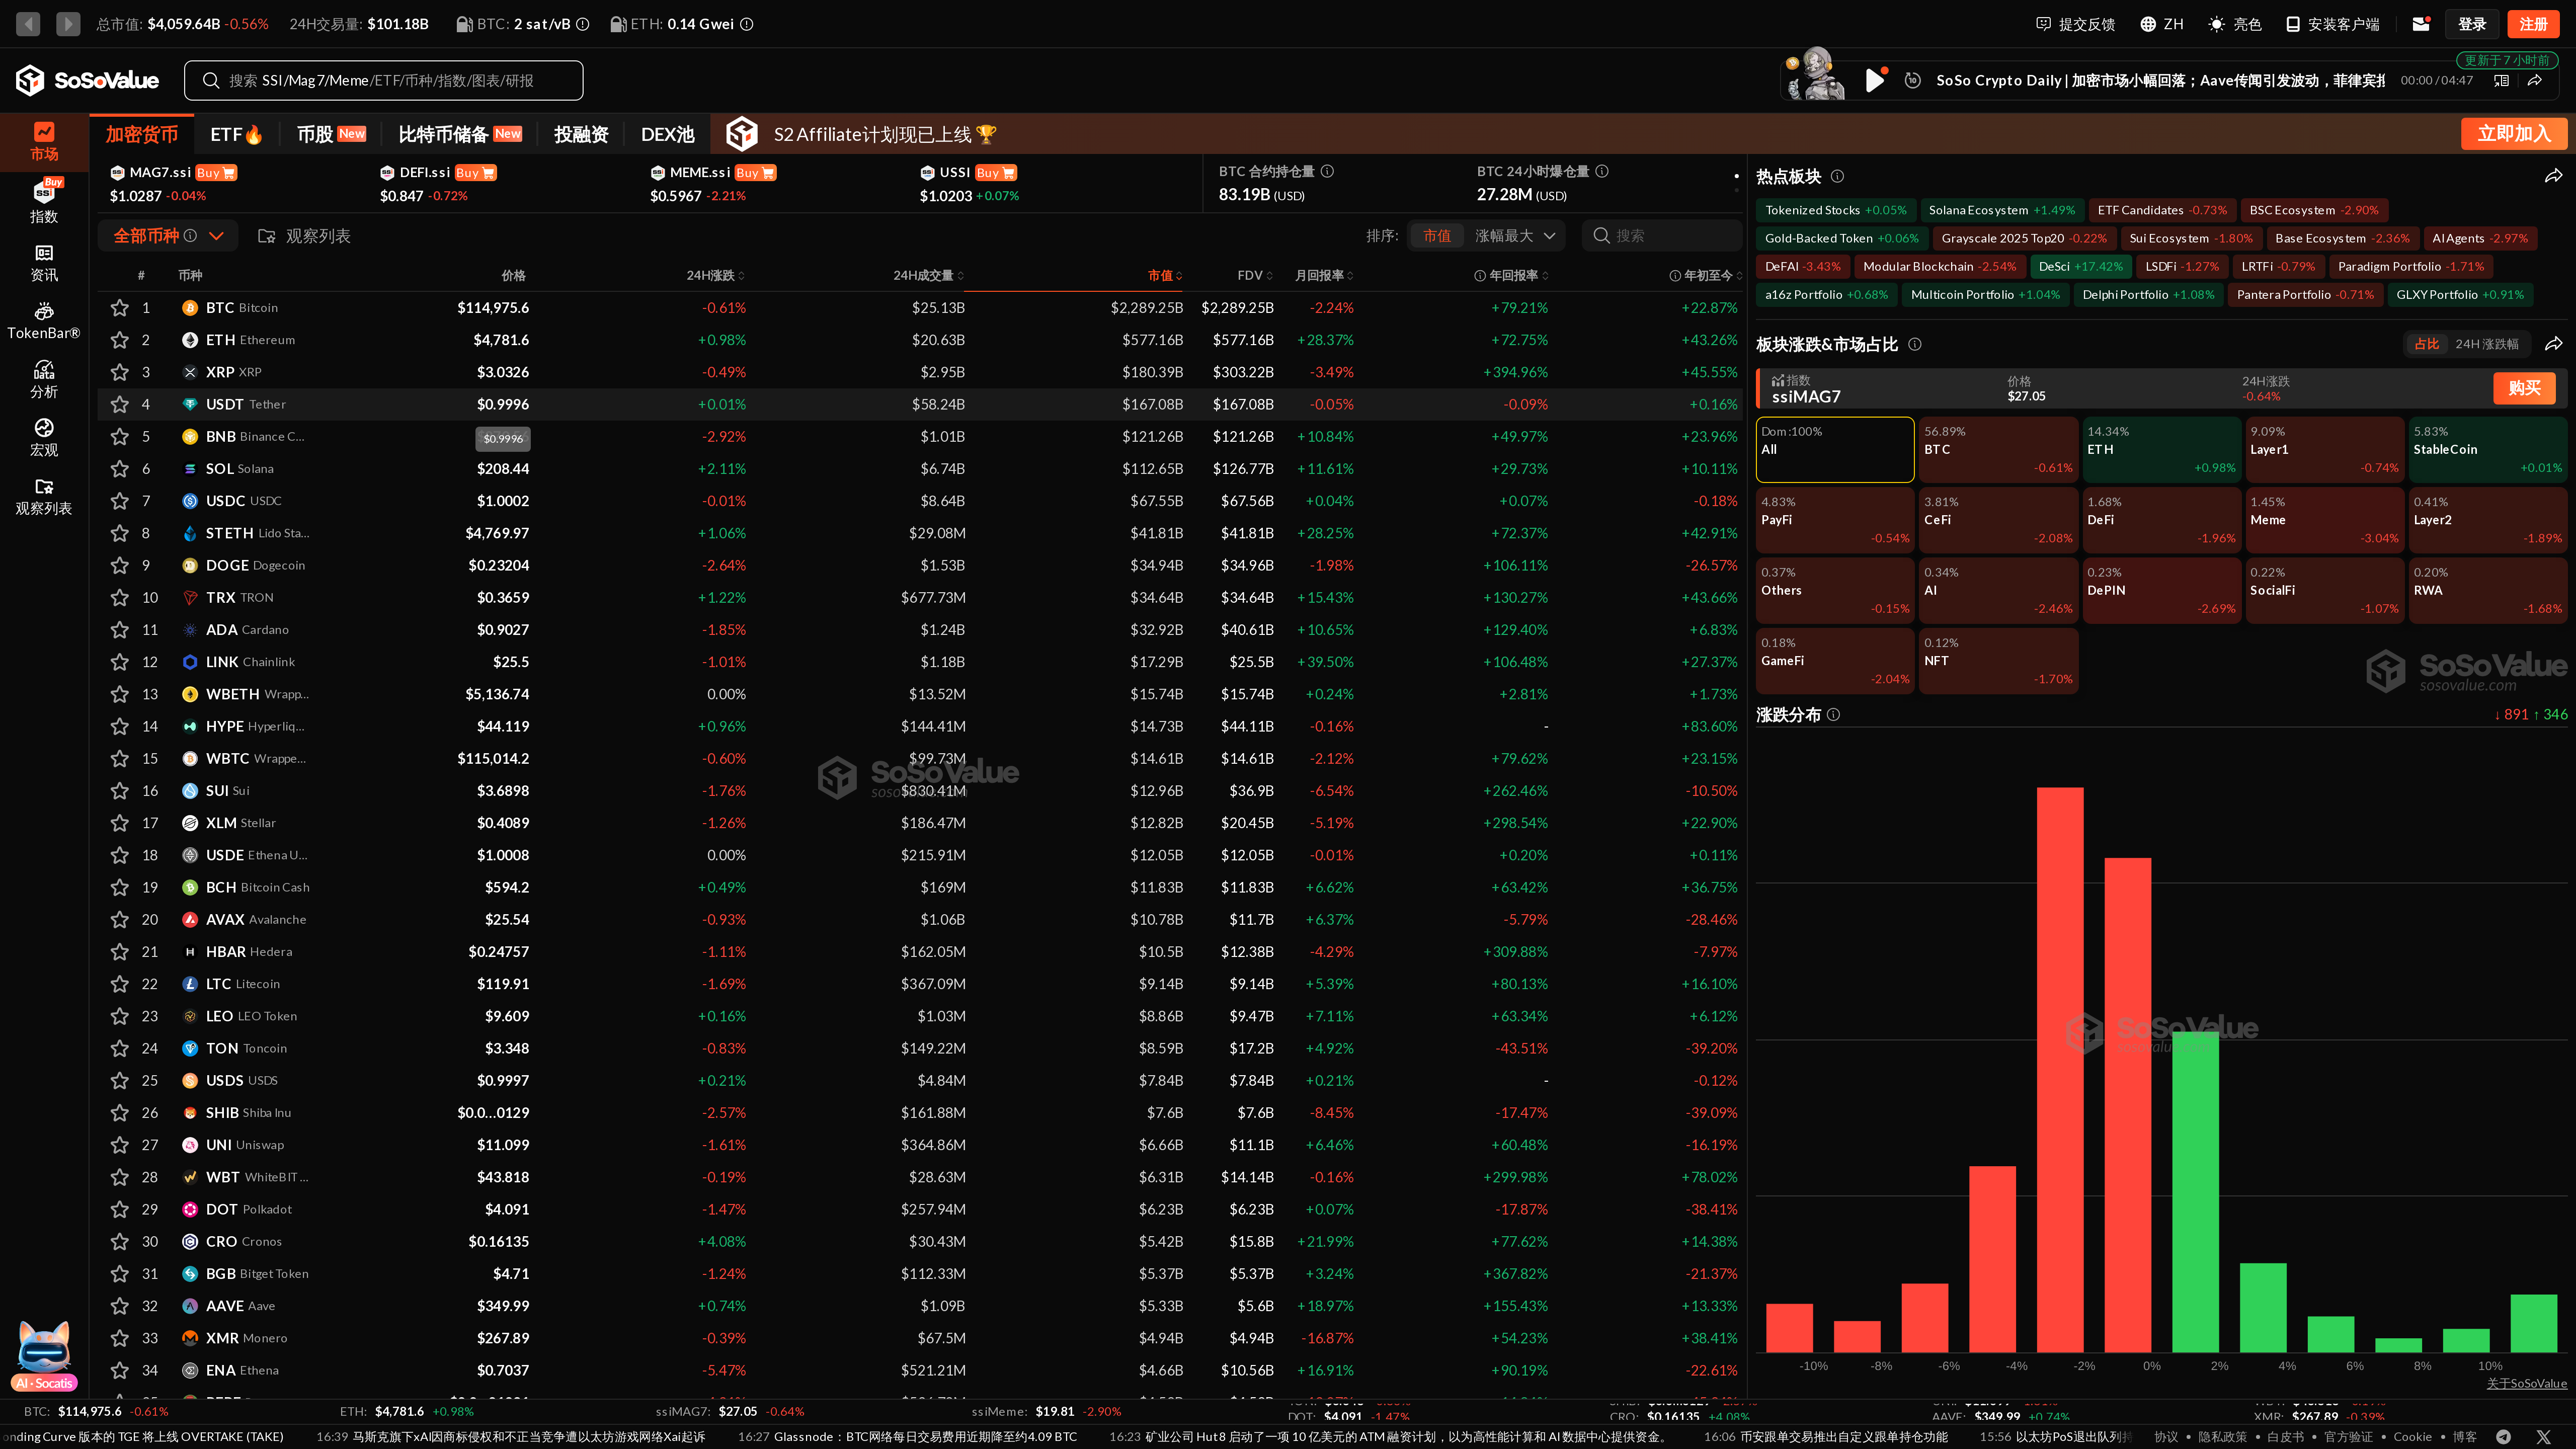
Task: Sort table by 市值 column
Action: pos(1165,275)
